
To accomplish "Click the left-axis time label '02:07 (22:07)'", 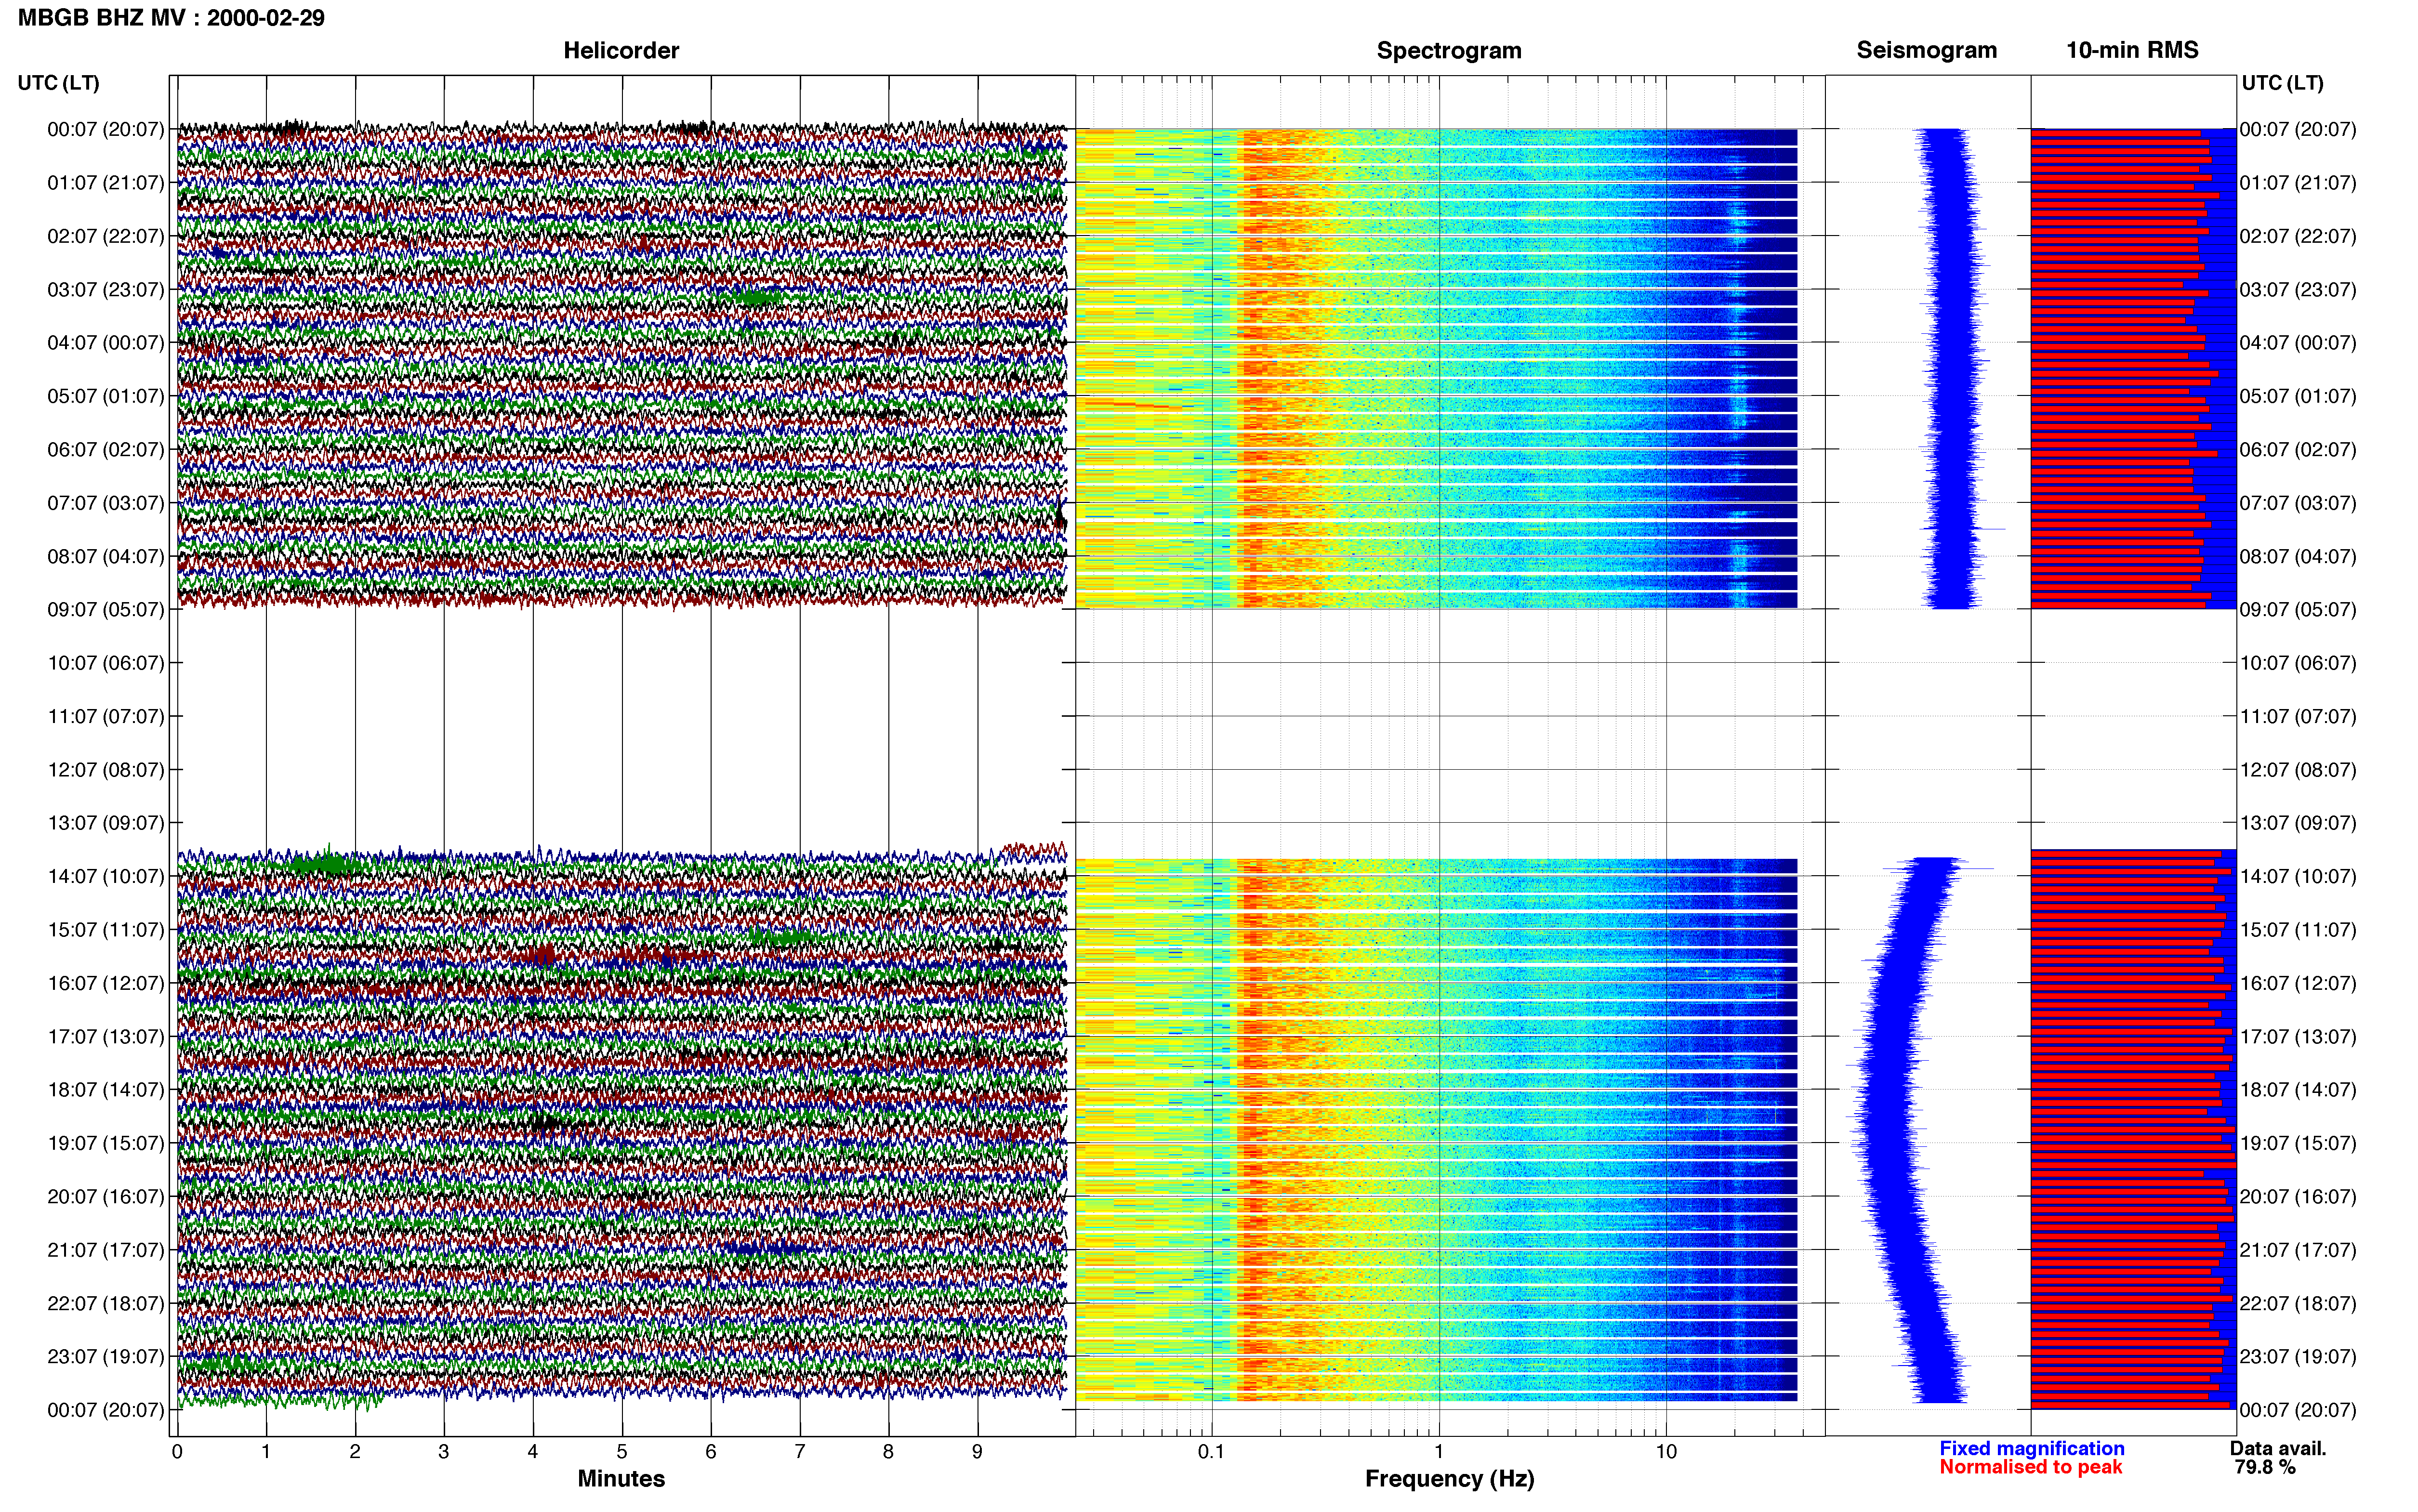I will pos(106,236).
